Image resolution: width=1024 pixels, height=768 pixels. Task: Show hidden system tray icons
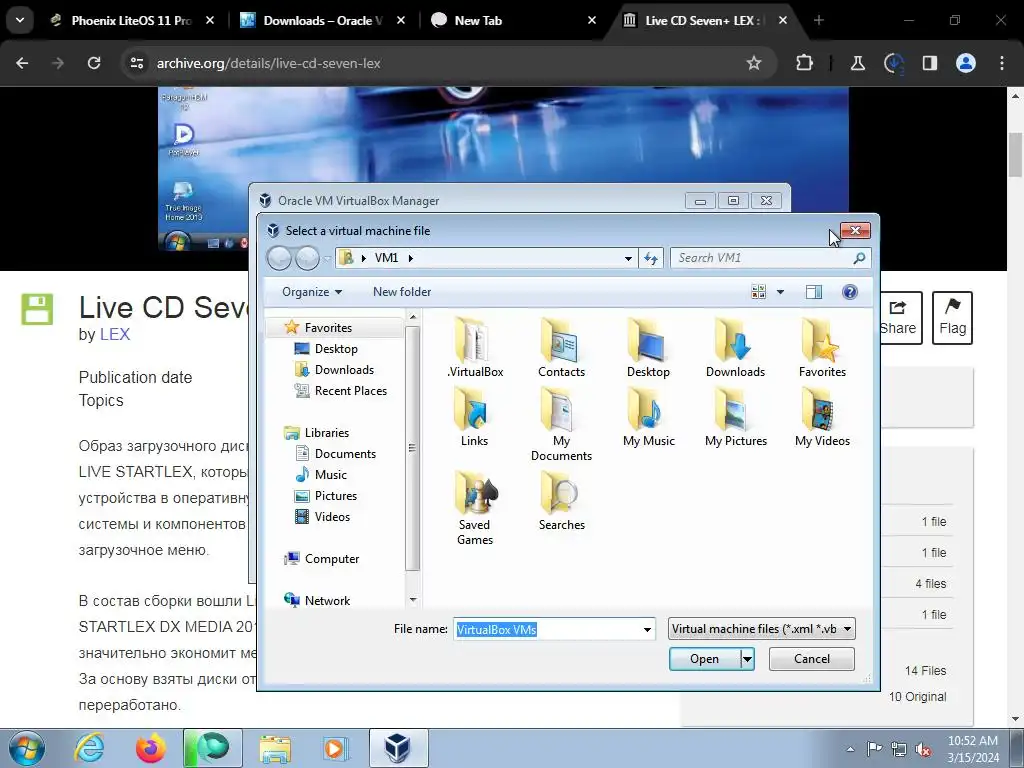(x=850, y=749)
